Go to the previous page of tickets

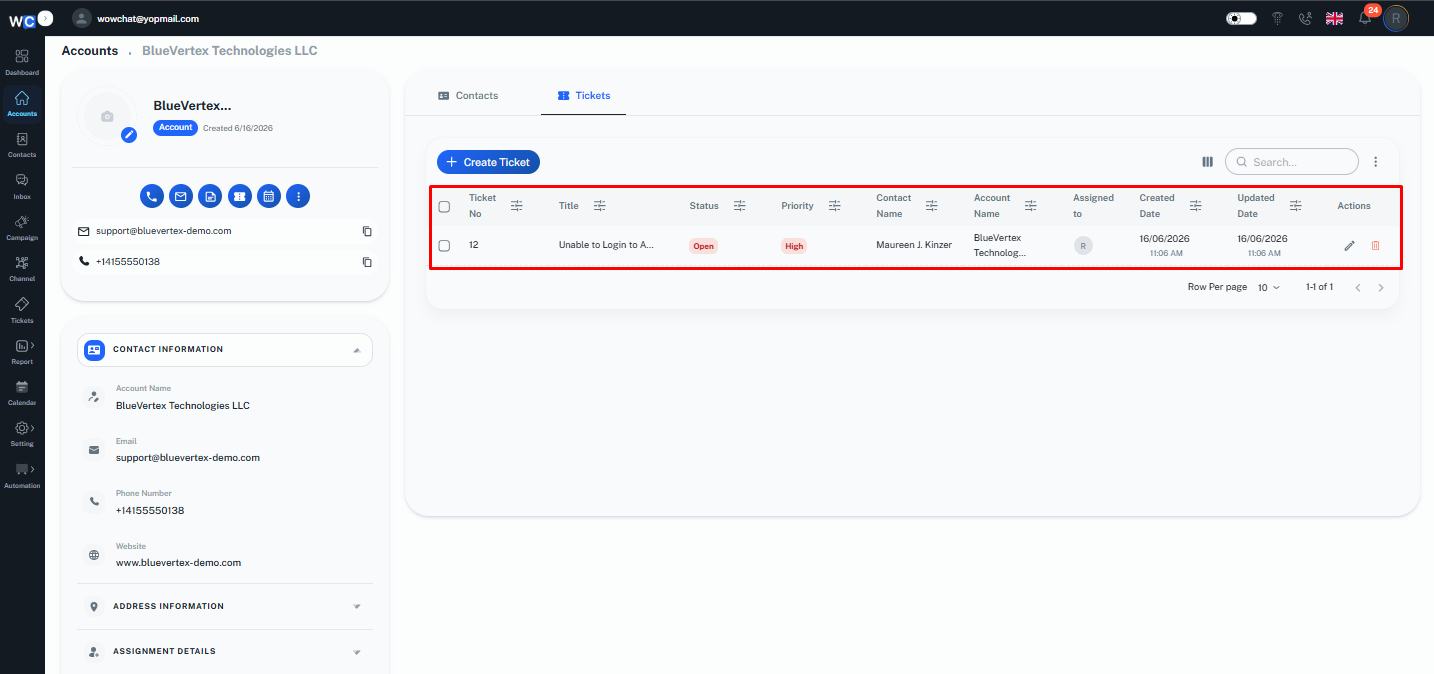click(x=1358, y=288)
